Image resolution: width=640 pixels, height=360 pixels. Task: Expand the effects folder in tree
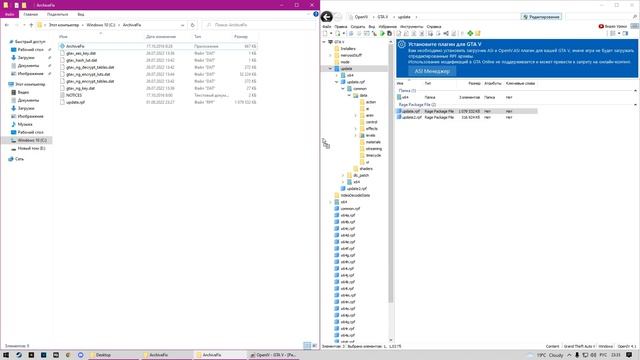coord(356,129)
